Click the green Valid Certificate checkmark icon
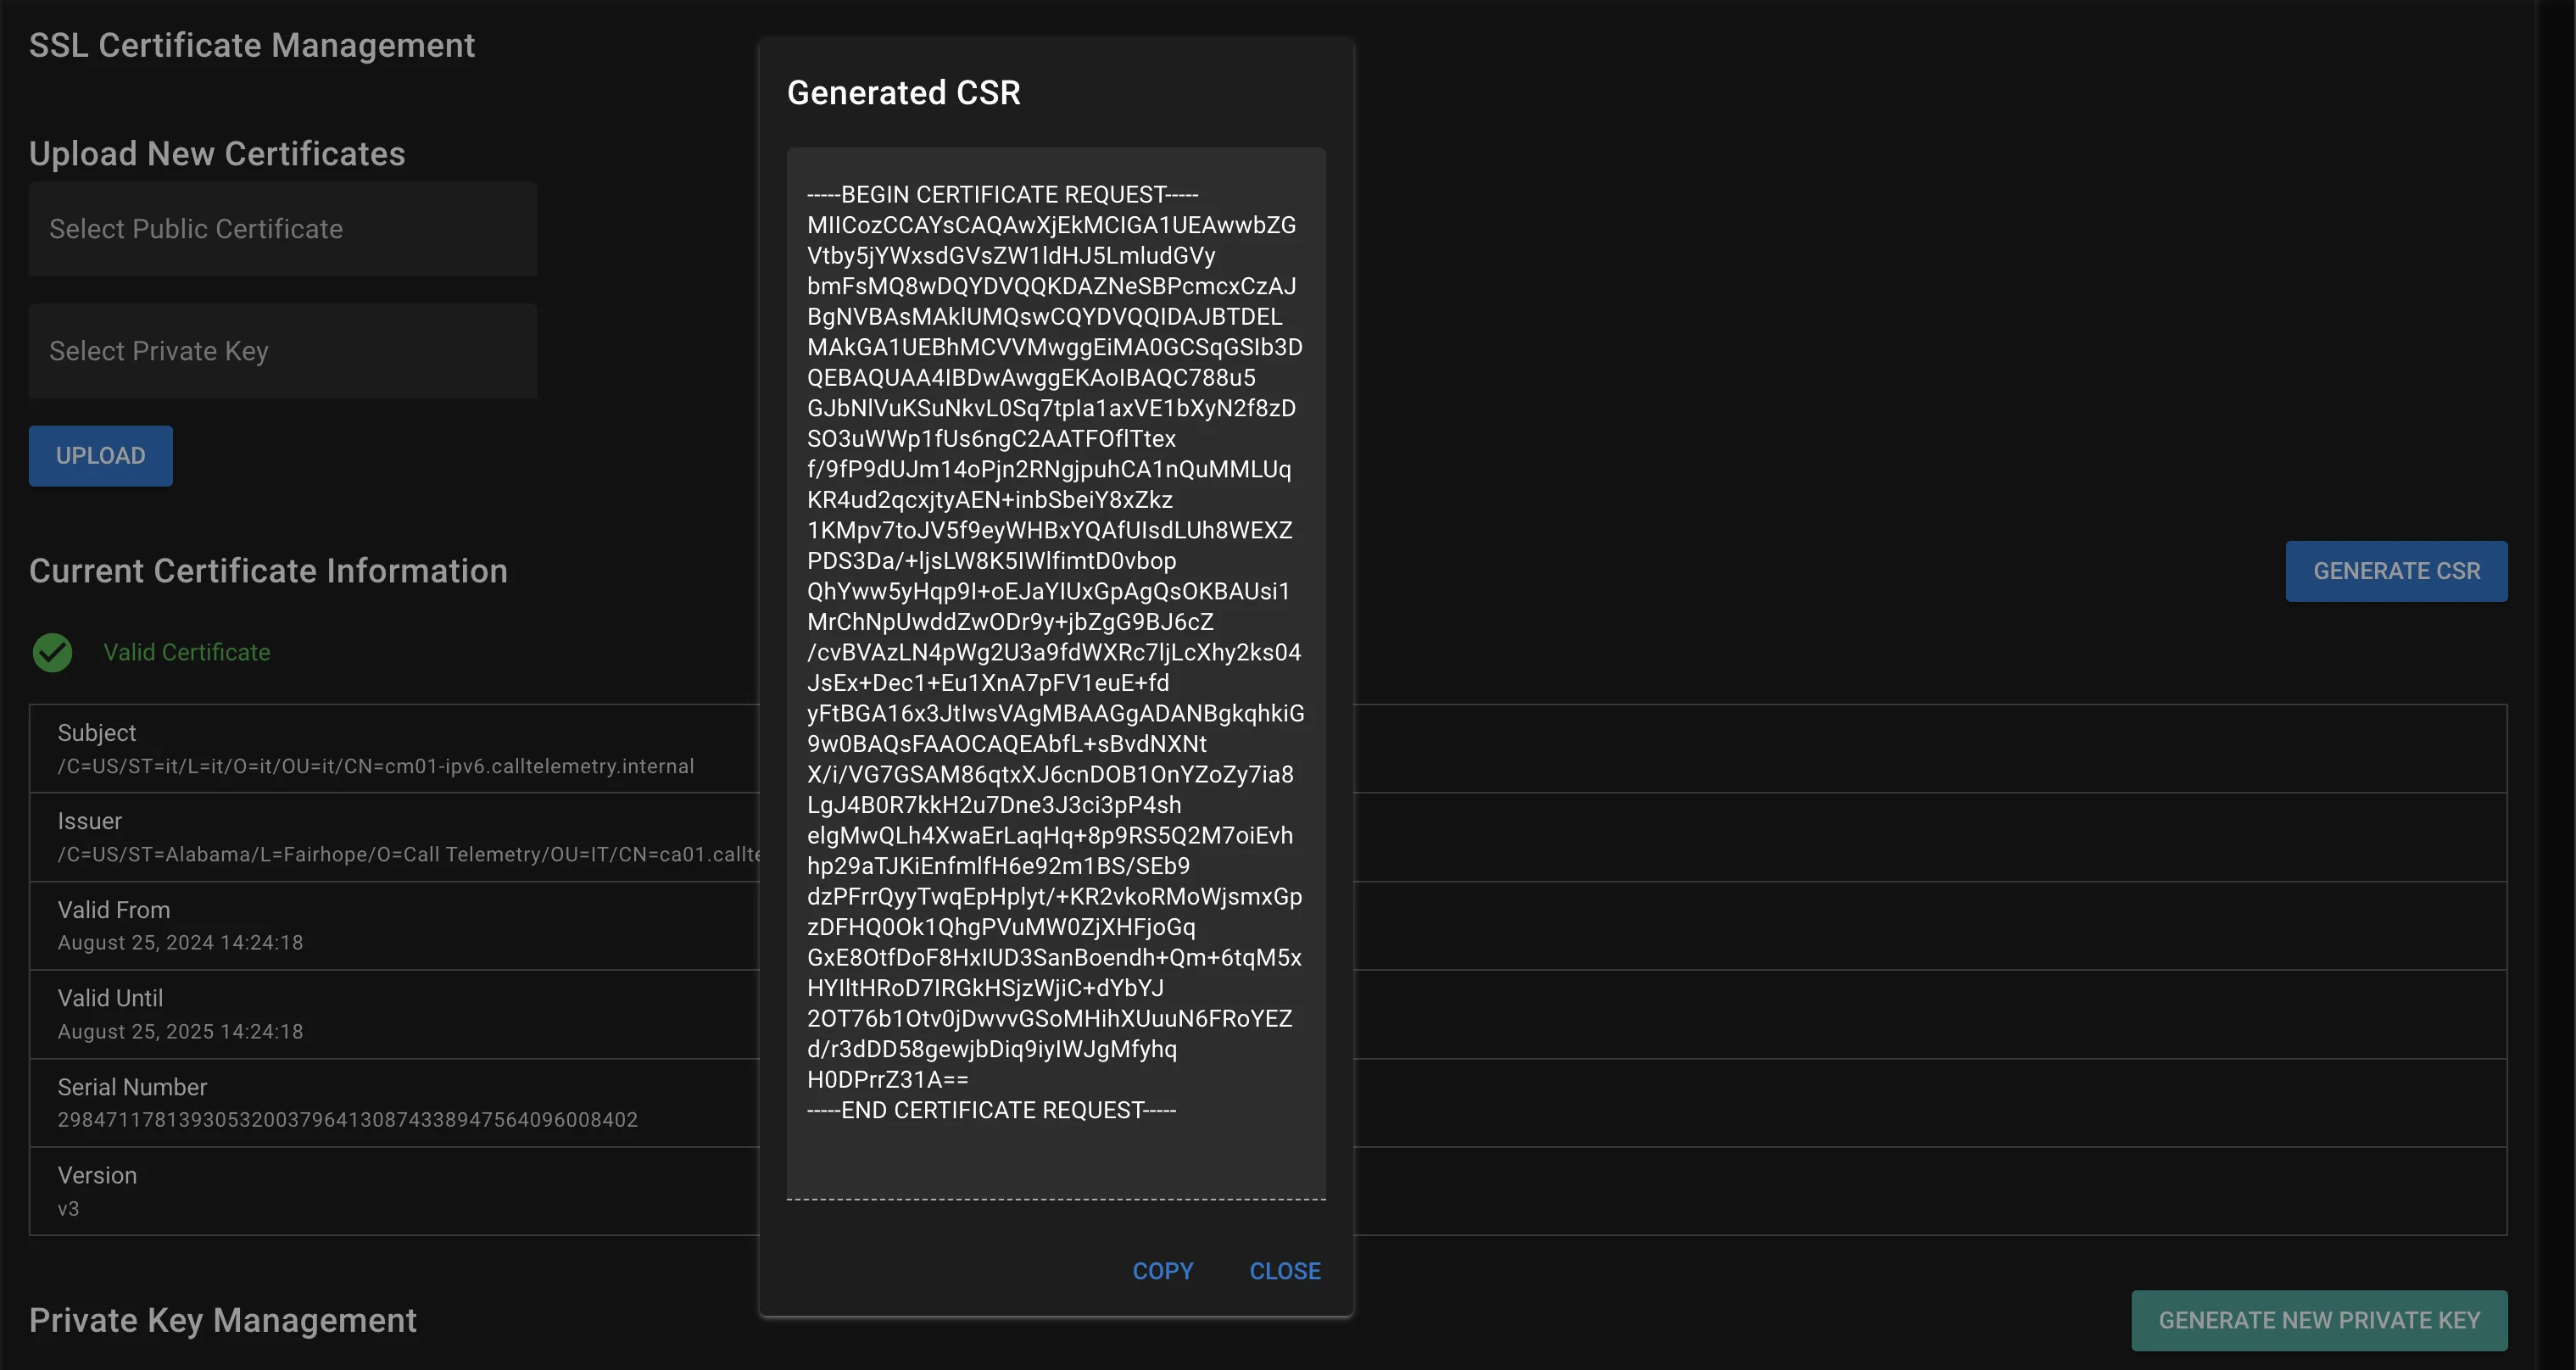The height and width of the screenshot is (1370, 2576). [x=52, y=653]
